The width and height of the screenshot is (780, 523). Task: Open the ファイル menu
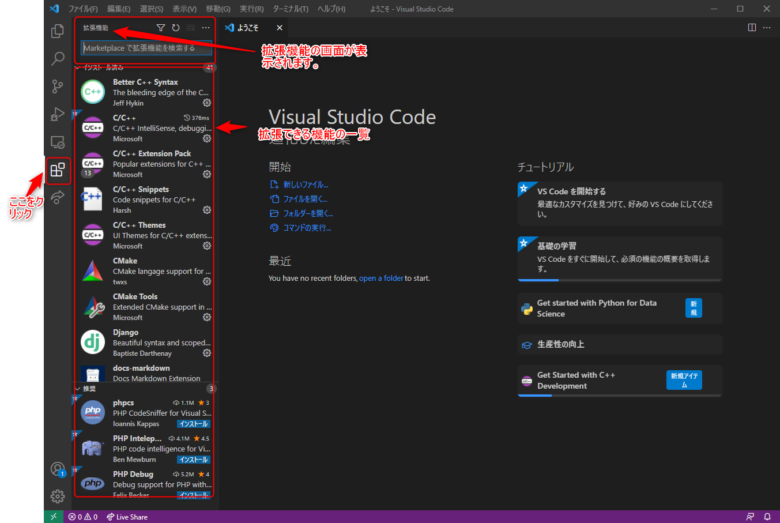click(x=83, y=9)
